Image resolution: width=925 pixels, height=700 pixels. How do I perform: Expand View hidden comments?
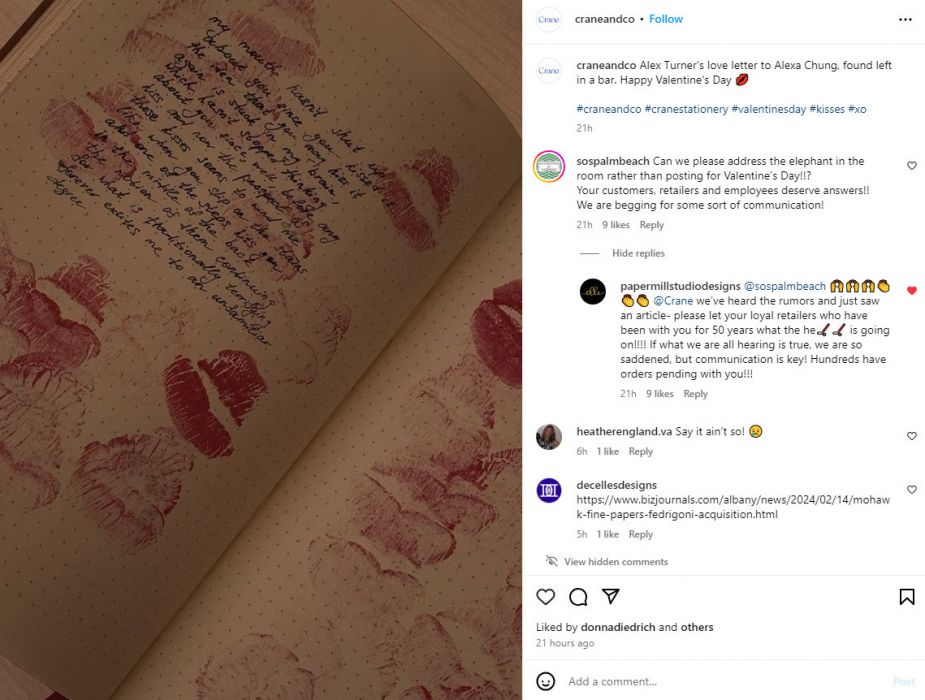point(616,561)
